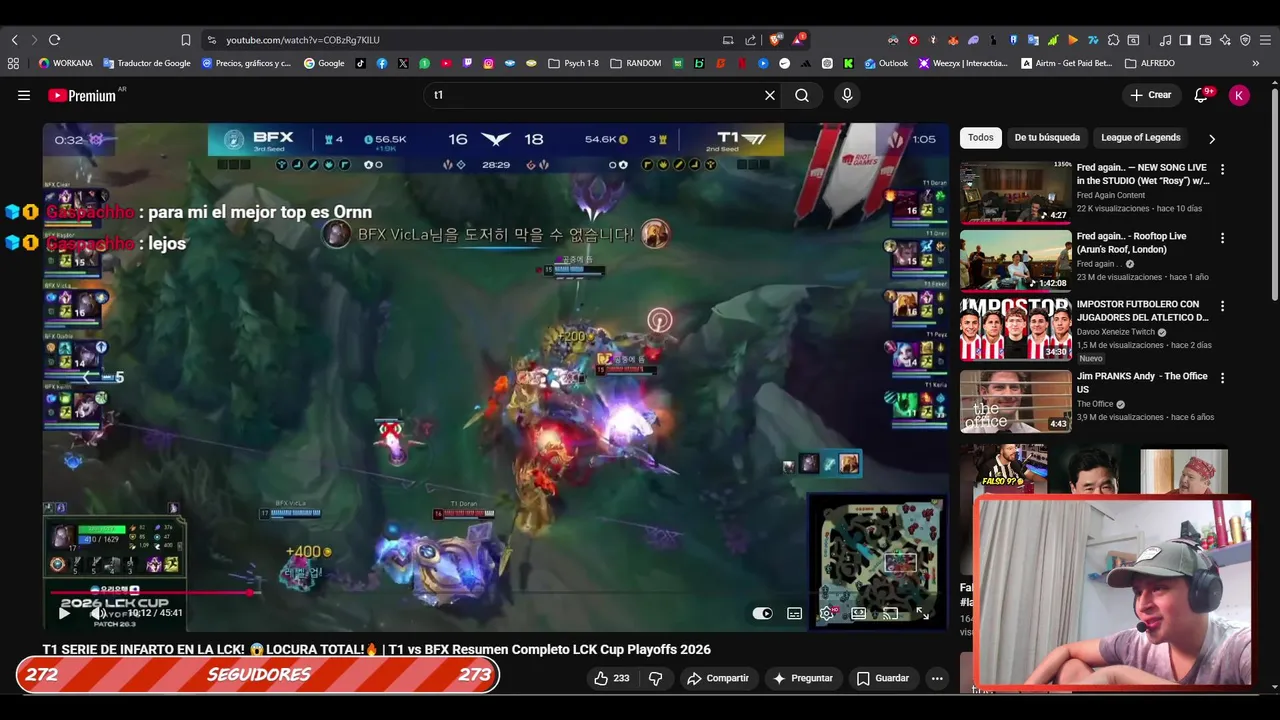Expand the Psych 1-8 bookmarks folder
The width and height of the screenshot is (1280, 720).
(x=573, y=63)
